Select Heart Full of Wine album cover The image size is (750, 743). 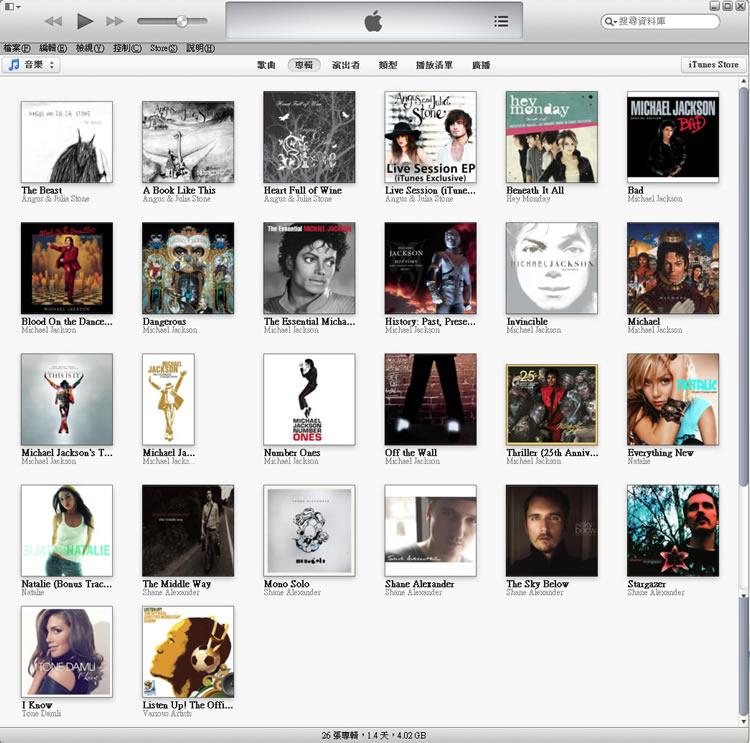[309, 137]
